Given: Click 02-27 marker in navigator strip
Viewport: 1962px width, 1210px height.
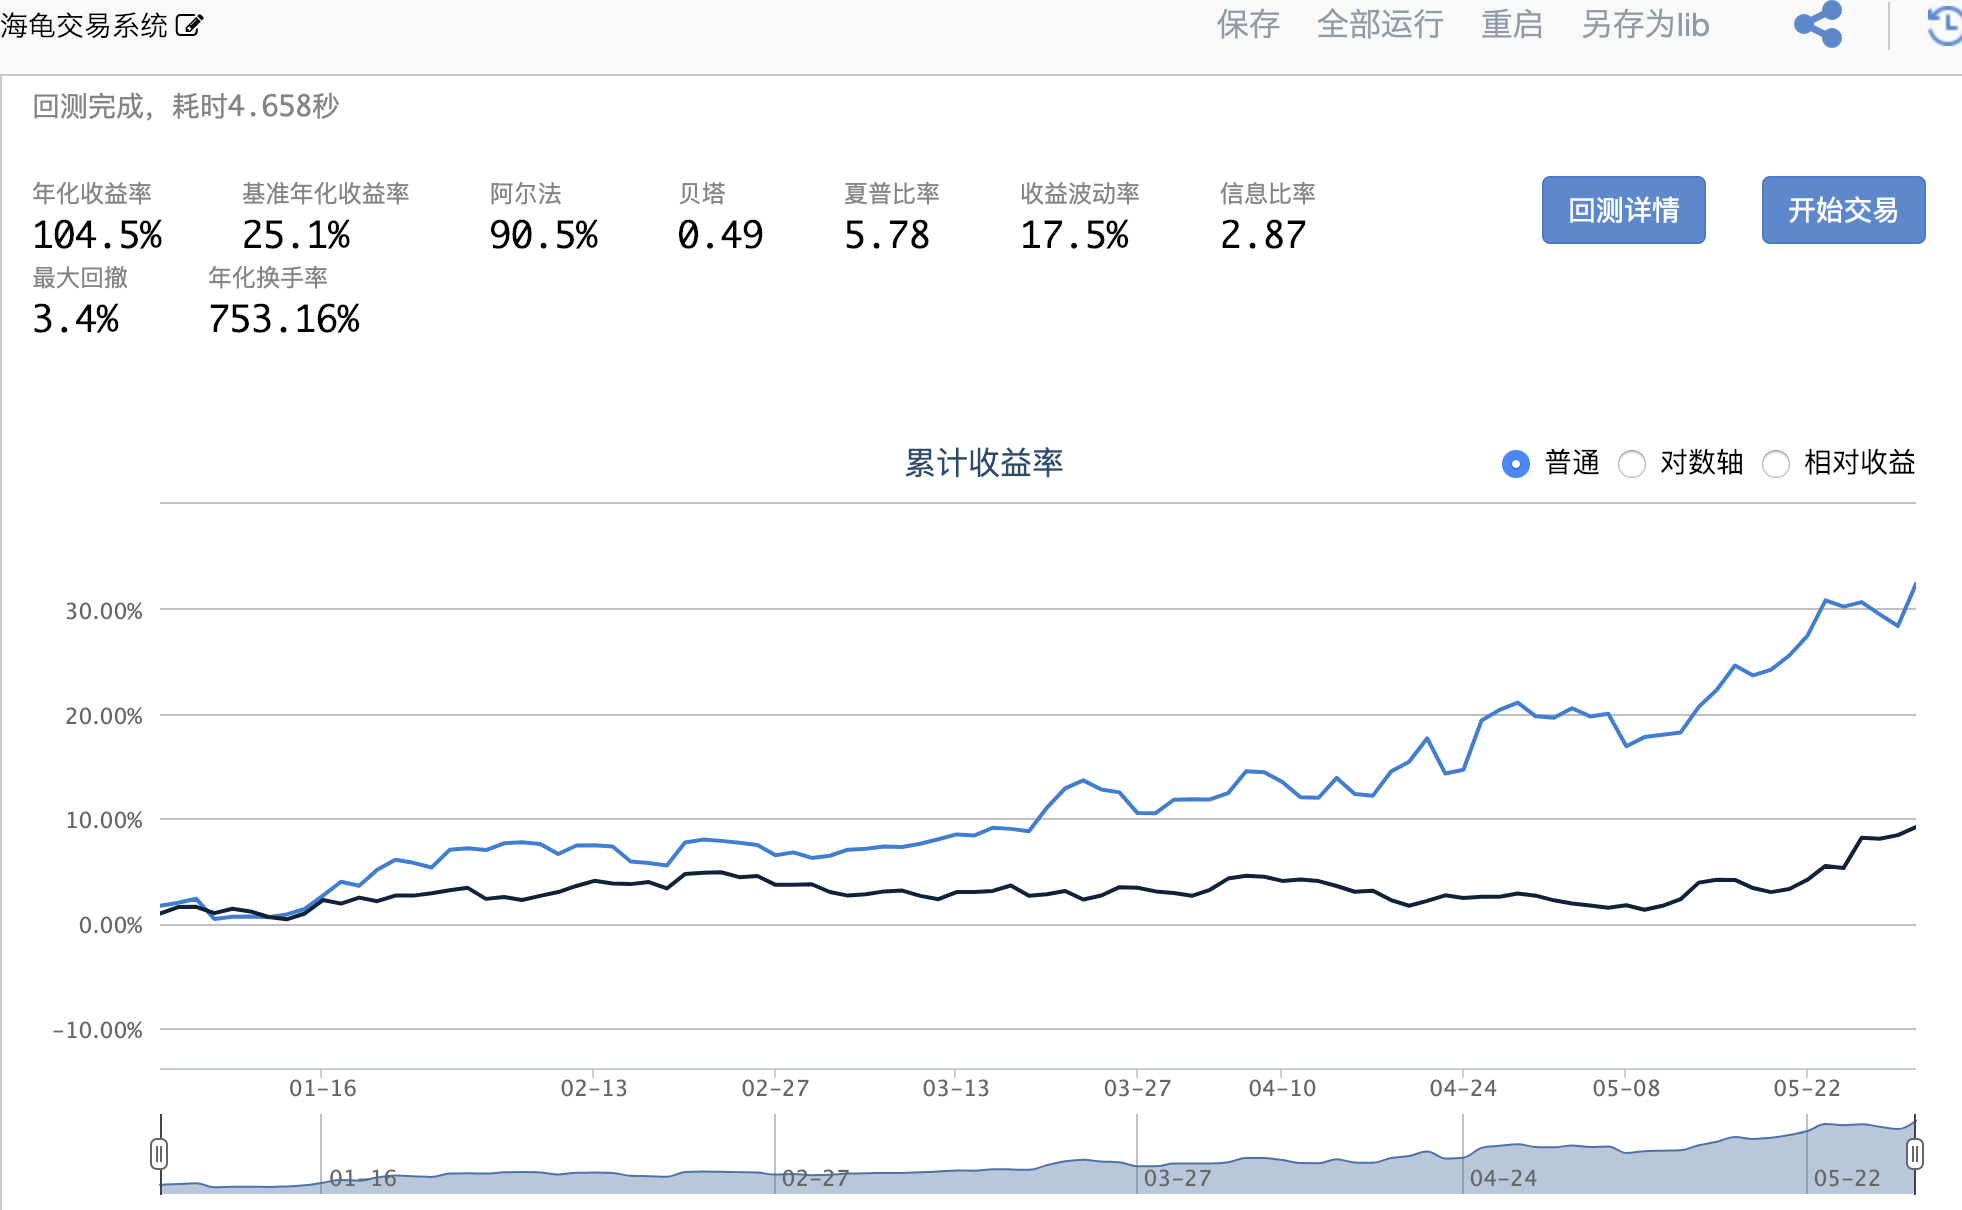Looking at the screenshot, I should click(x=815, y=1178).
